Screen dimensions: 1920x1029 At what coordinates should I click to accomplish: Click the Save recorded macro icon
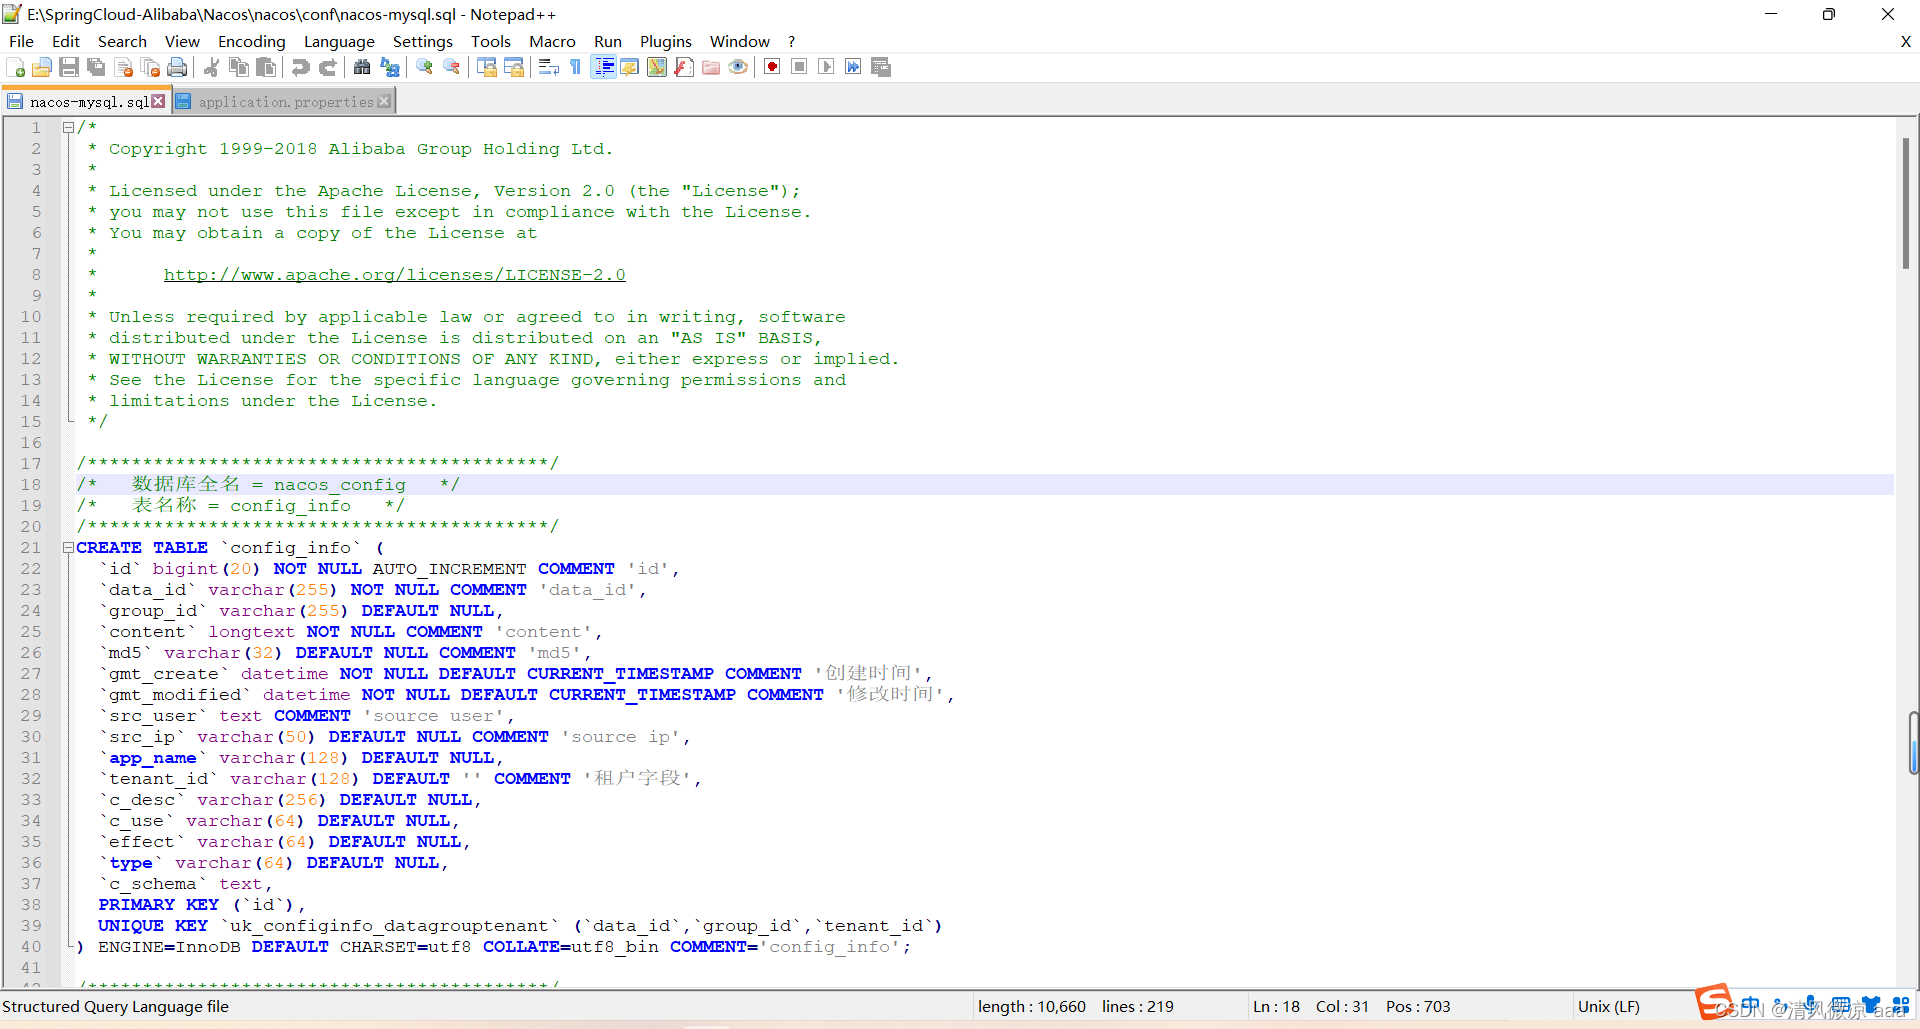tap(881, 67)
